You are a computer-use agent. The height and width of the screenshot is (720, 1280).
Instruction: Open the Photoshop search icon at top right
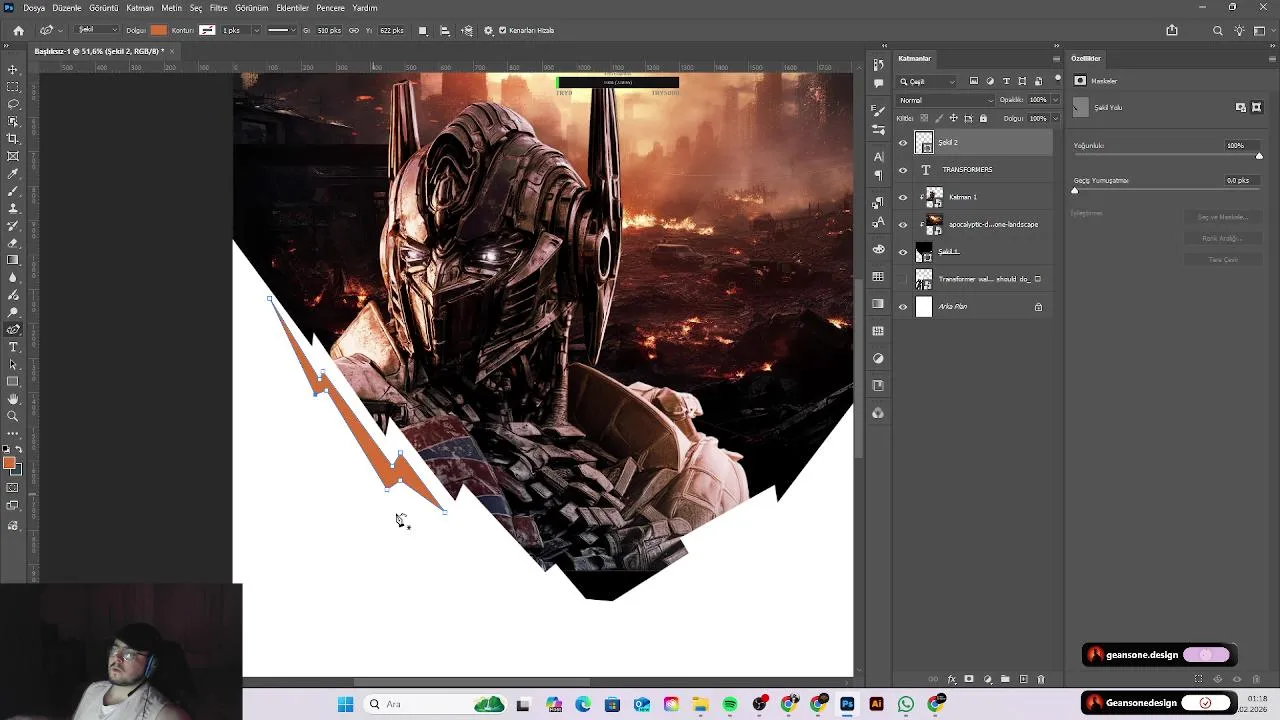click(x=1217, y=31)
